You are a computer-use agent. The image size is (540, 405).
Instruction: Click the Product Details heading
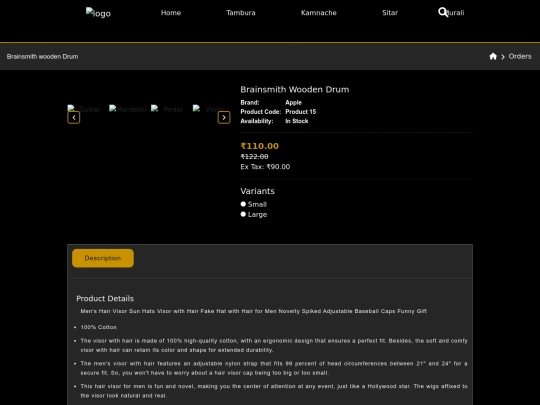point(105,299)
